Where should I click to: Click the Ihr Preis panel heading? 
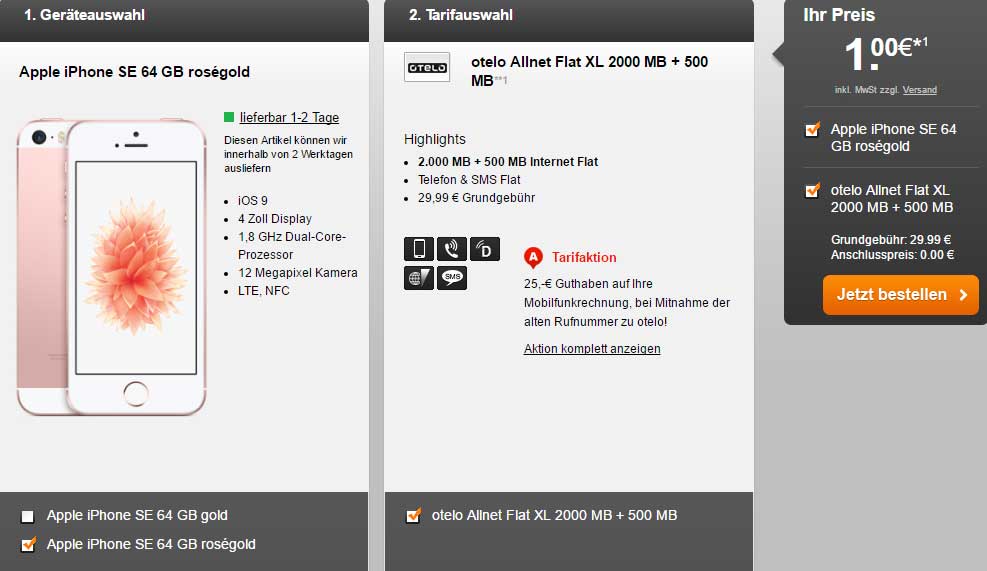[838, 15]
